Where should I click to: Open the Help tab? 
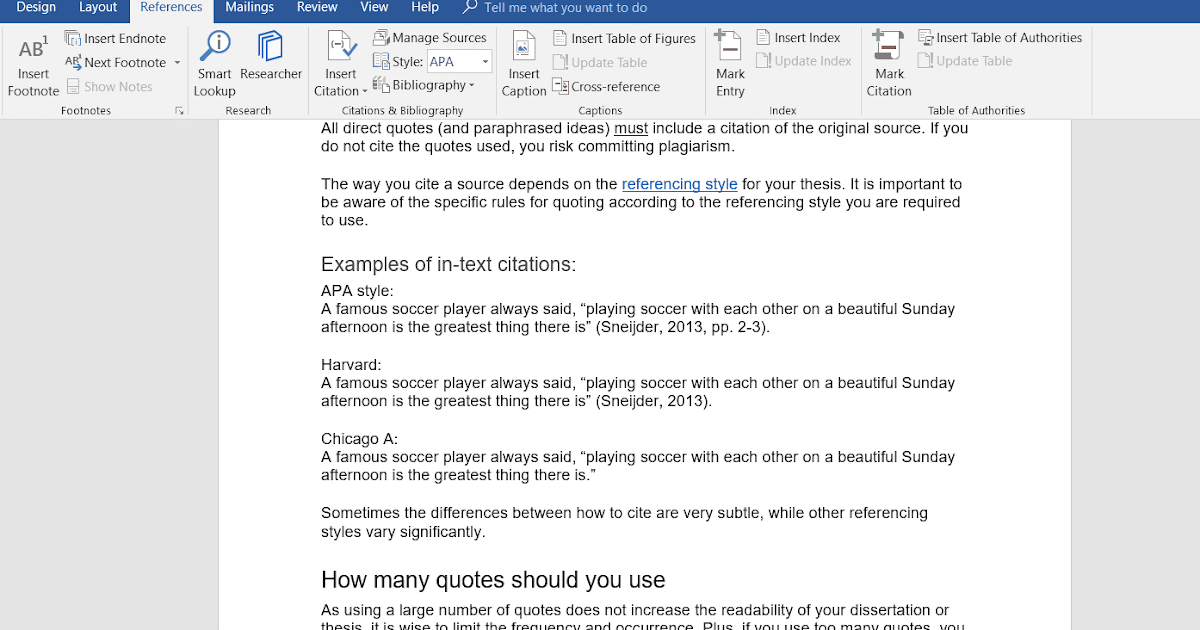(425, 7)
